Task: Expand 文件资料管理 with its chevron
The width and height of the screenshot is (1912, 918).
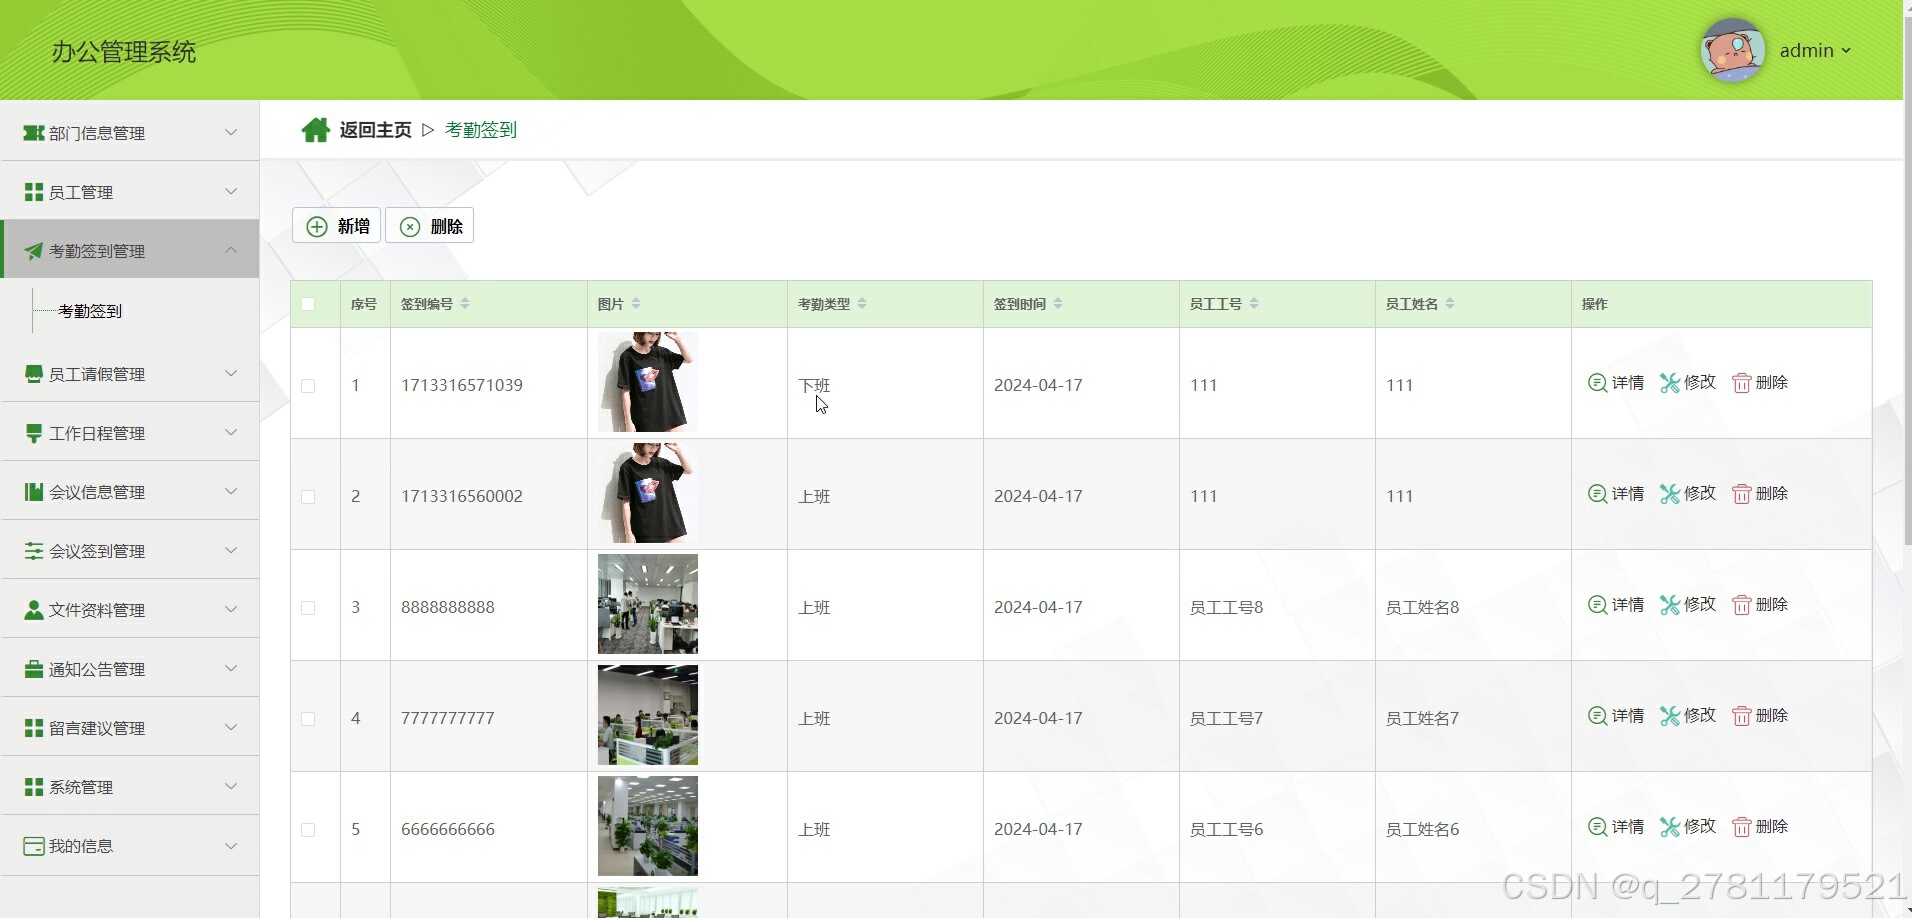Action: [231, 609]
